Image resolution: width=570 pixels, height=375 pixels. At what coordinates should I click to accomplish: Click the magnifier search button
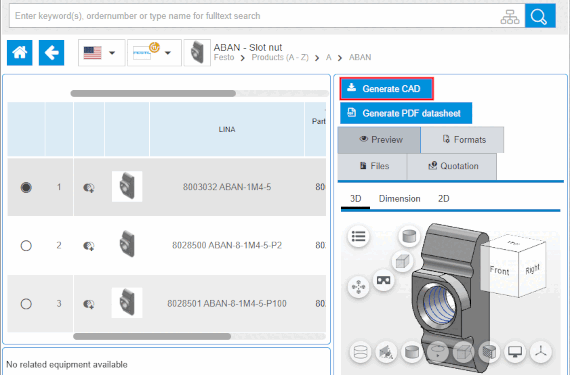540,16
